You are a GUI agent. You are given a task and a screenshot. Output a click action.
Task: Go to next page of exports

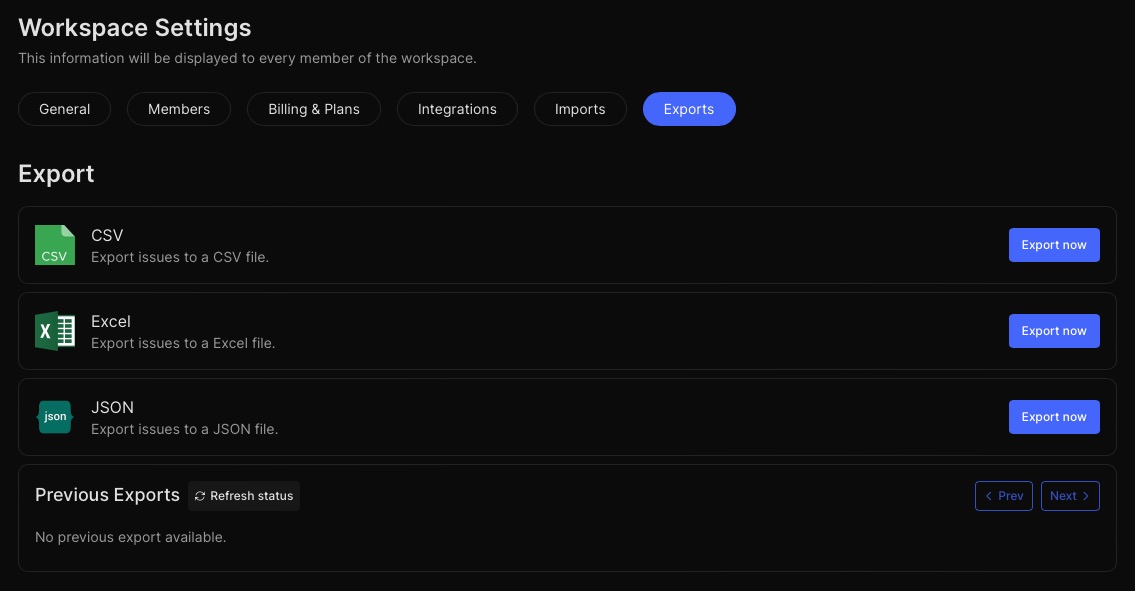[1070, 496]
